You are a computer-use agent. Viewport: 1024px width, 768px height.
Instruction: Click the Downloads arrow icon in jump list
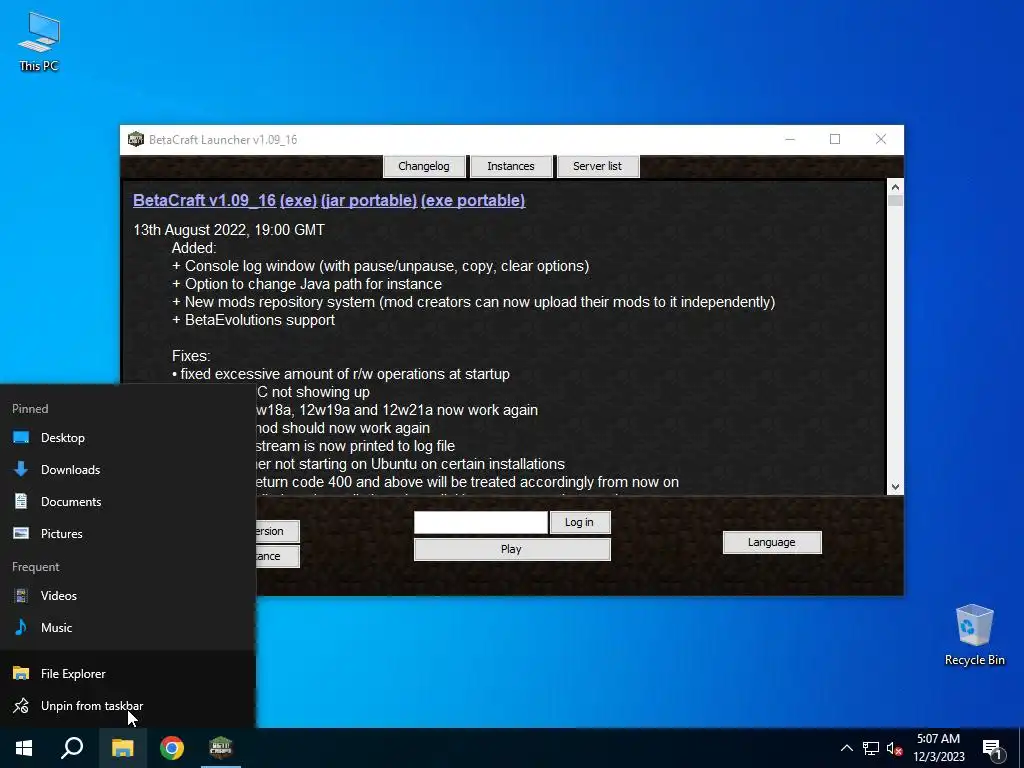point(21,469)
